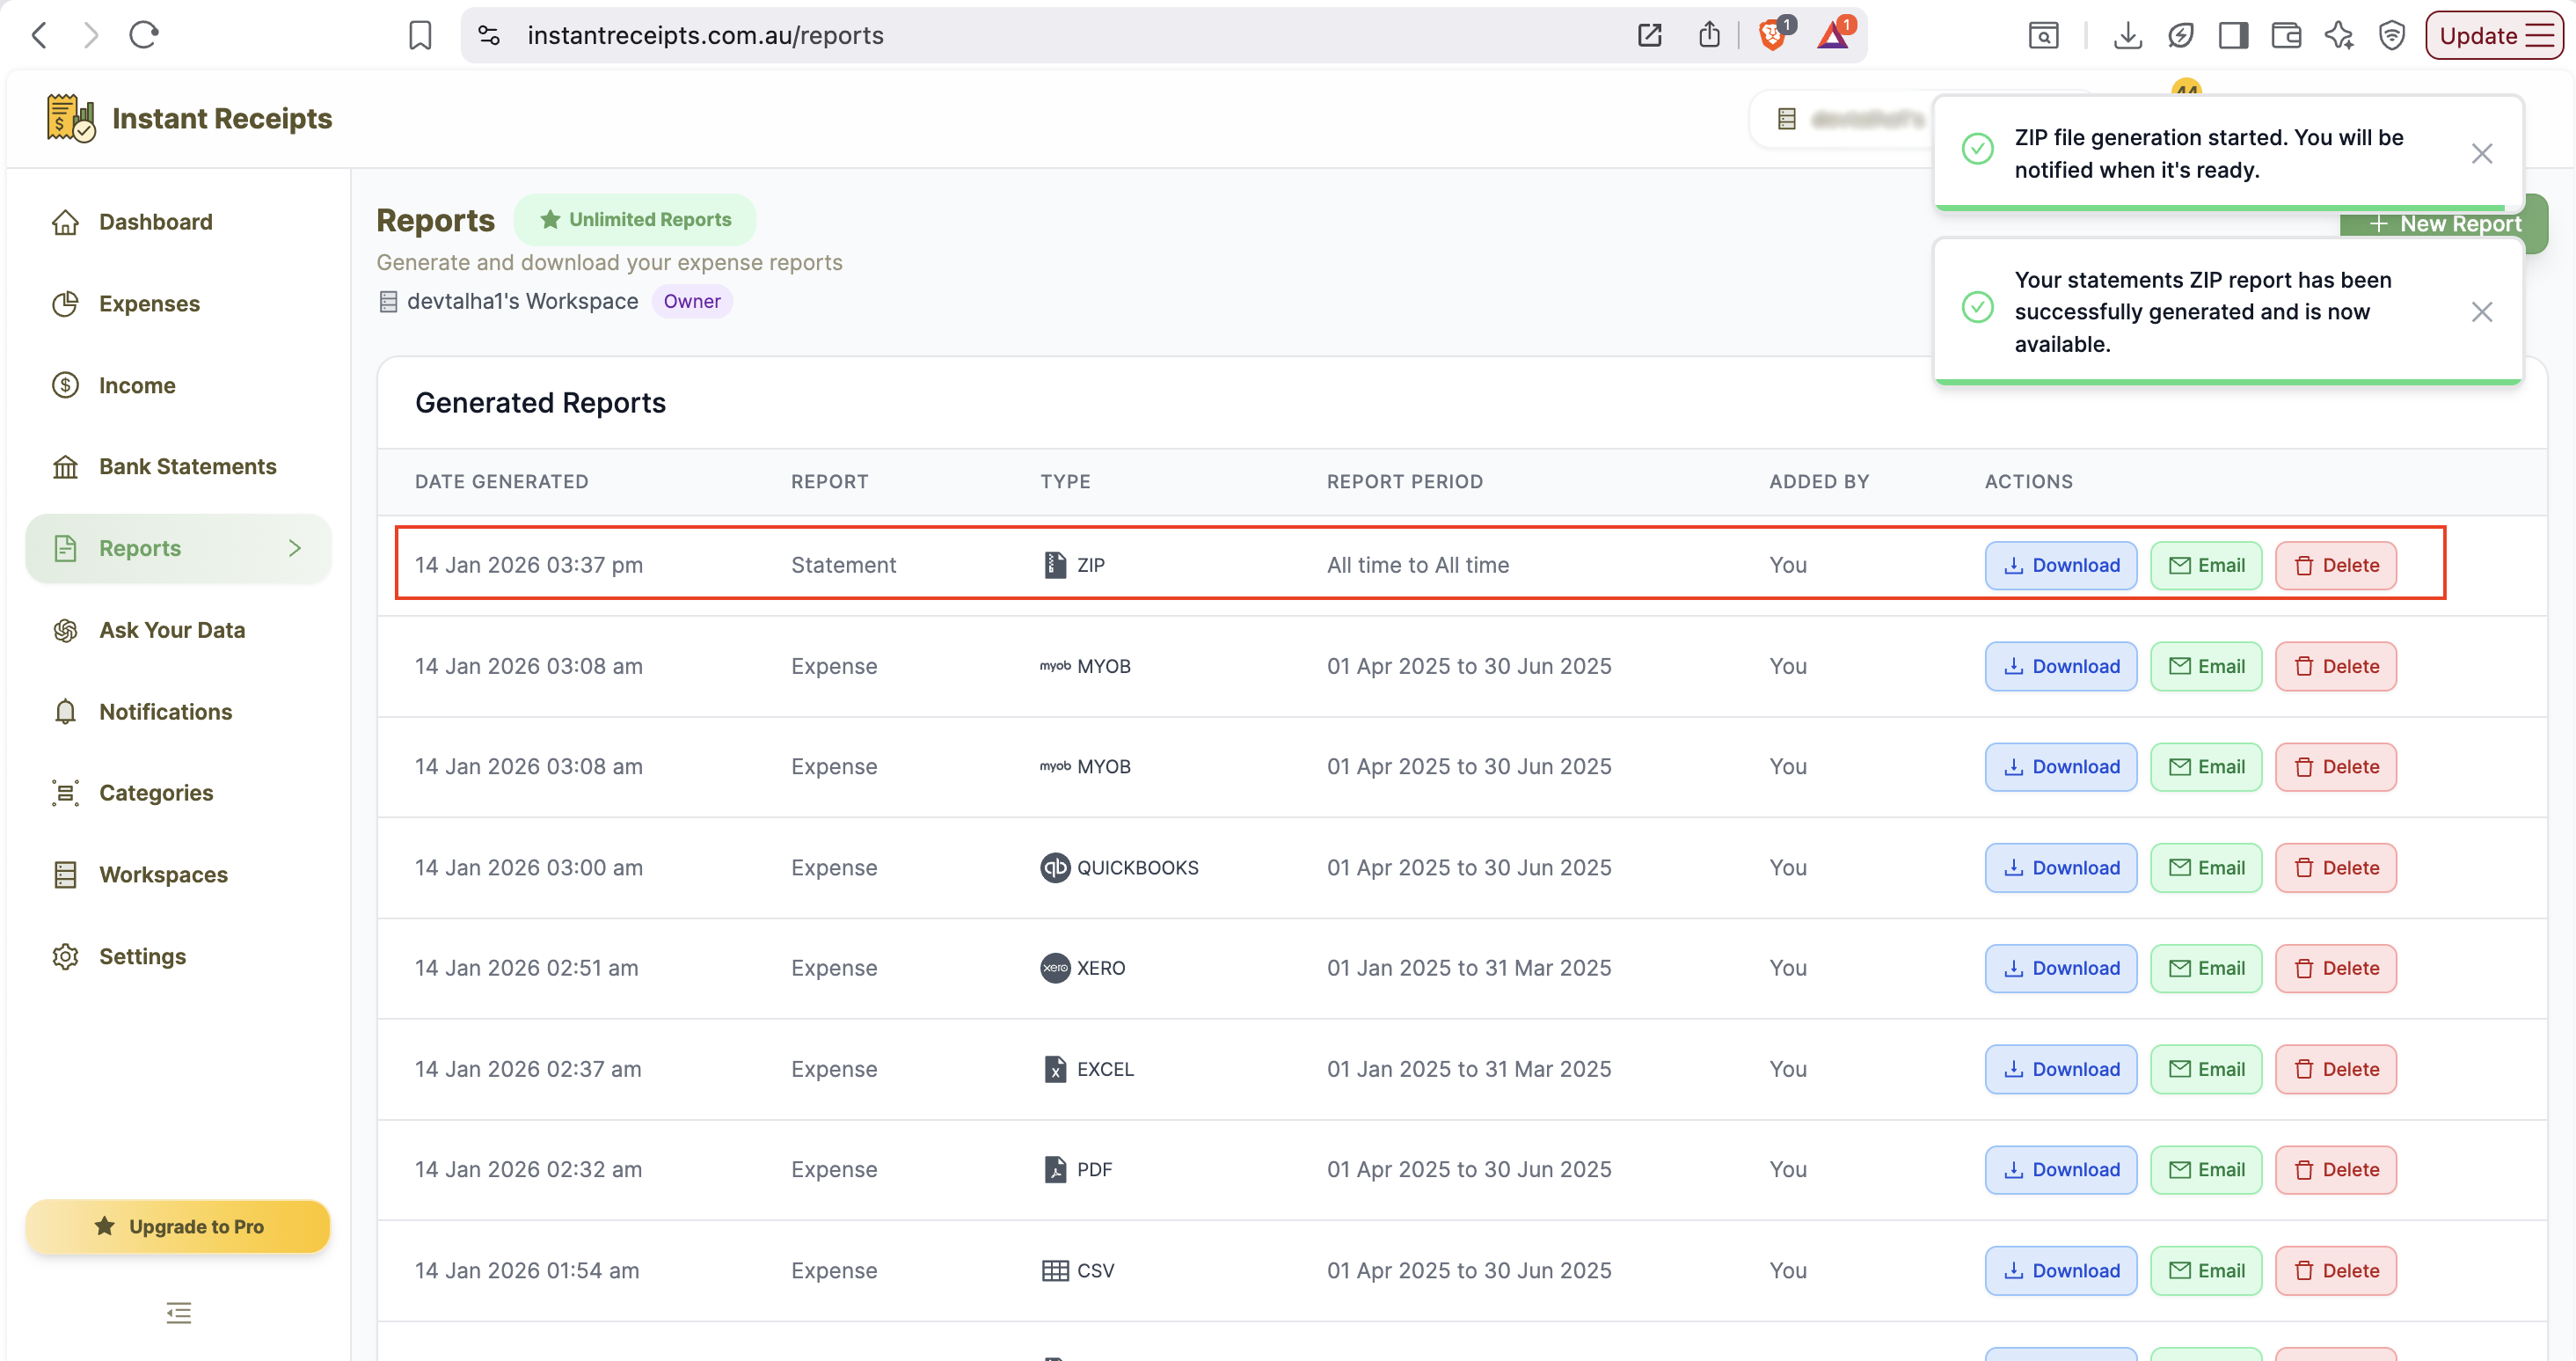This screenshot has height=1361, width=2576.
Task: Email the CSV expense report
Action: pos(2206,1271)
